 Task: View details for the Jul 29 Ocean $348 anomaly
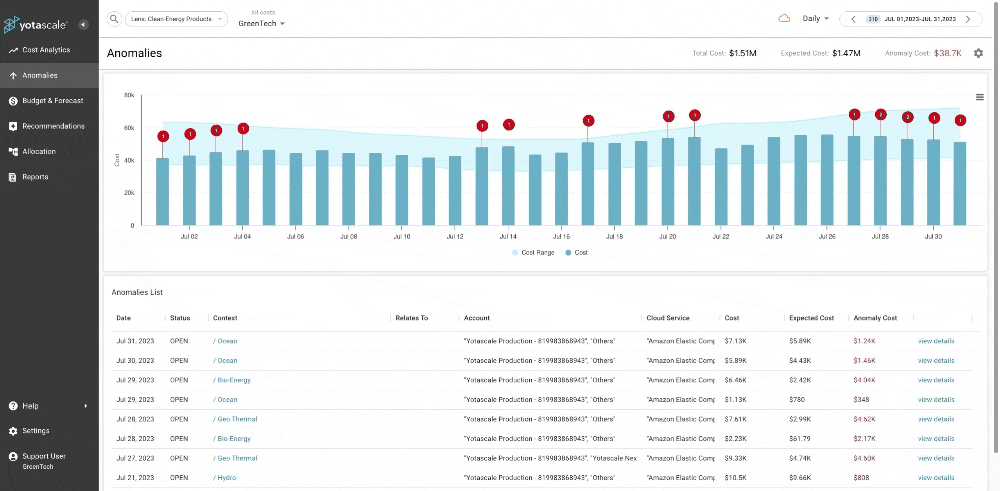936,400
